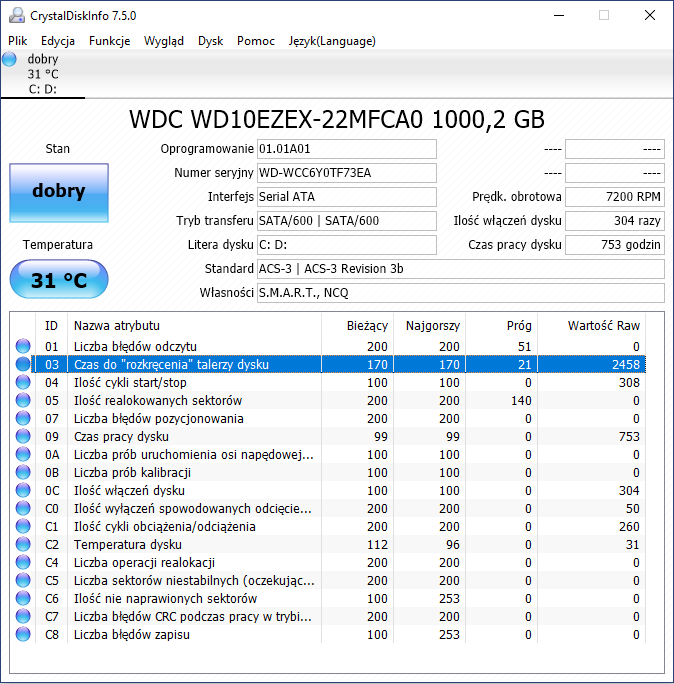Minimize the CrystalDiskInfo window
Screen dimensions: 674x684
click(x=559, y=16)
